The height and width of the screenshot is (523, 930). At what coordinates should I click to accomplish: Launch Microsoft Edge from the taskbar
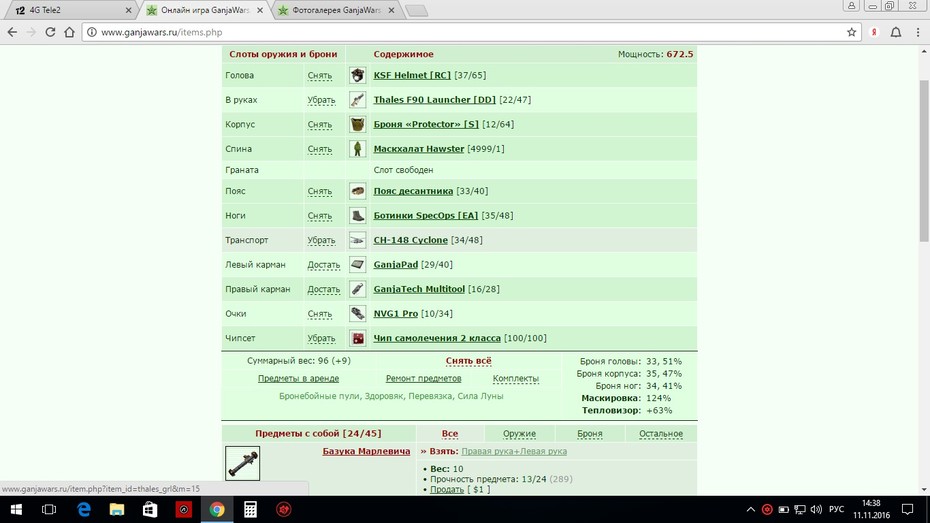[84, 509]
